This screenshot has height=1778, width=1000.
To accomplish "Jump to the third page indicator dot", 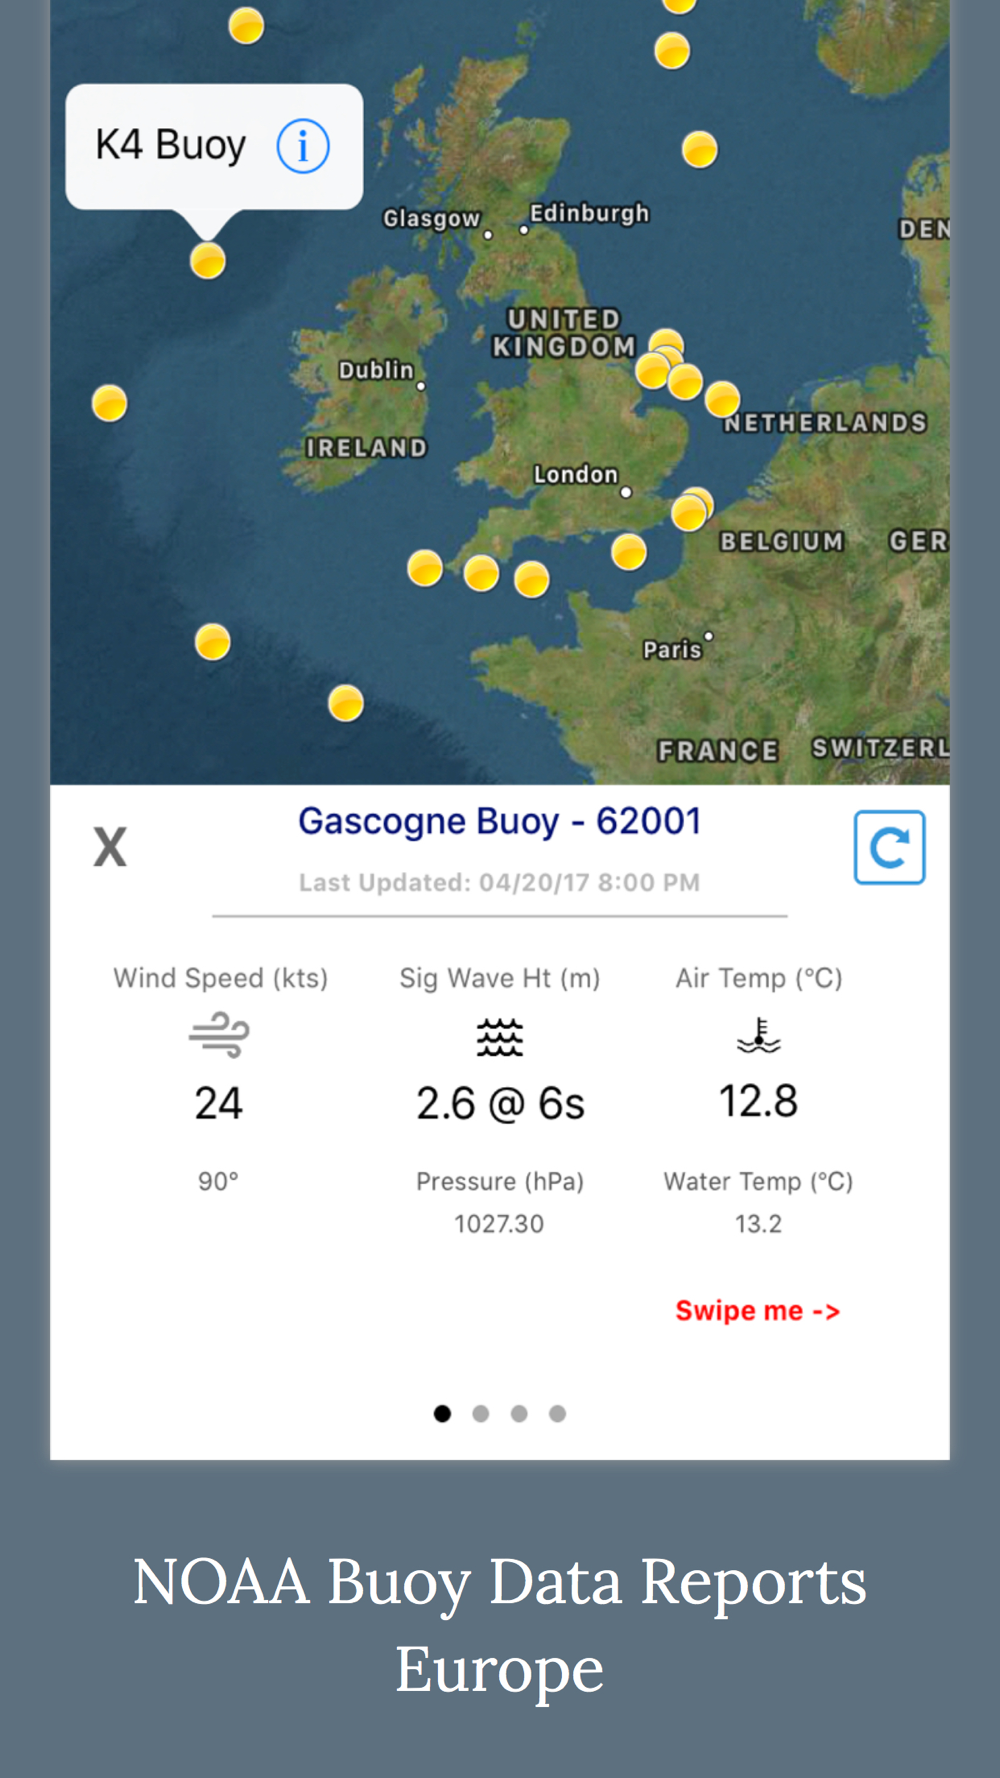I will (x=519, y=1413).
